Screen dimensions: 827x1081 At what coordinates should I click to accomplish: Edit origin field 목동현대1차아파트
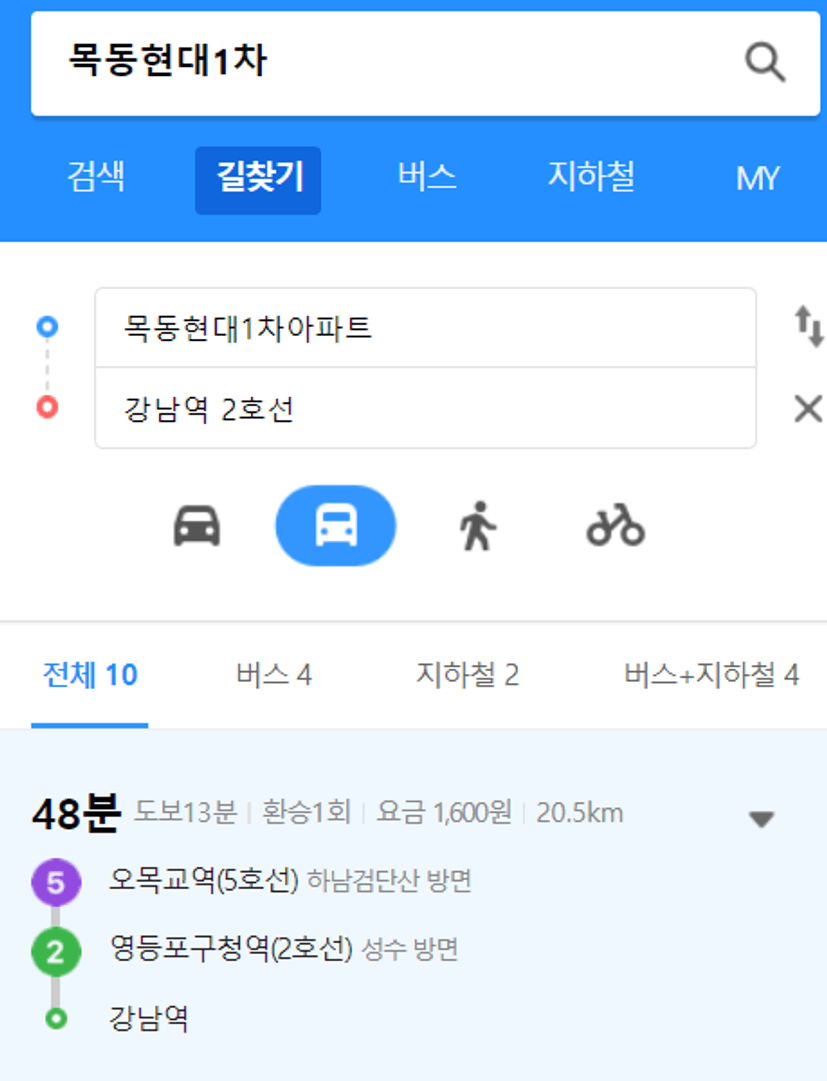[x=425, y=327]
